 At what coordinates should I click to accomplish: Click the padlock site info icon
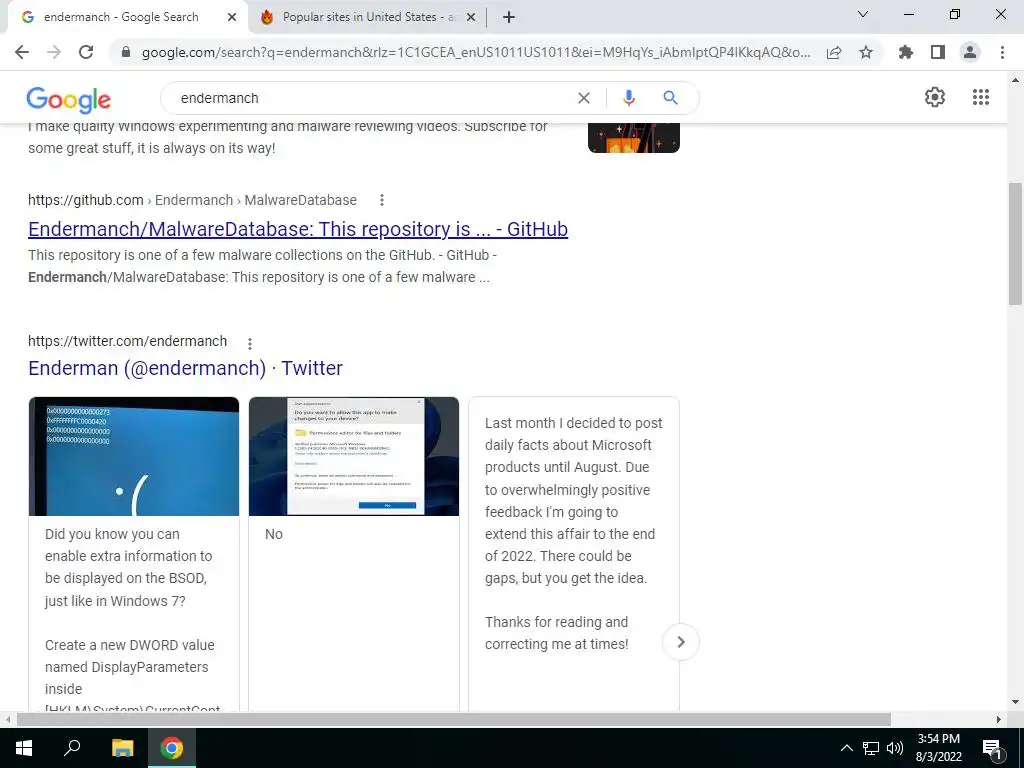click(x=126, y=52)
